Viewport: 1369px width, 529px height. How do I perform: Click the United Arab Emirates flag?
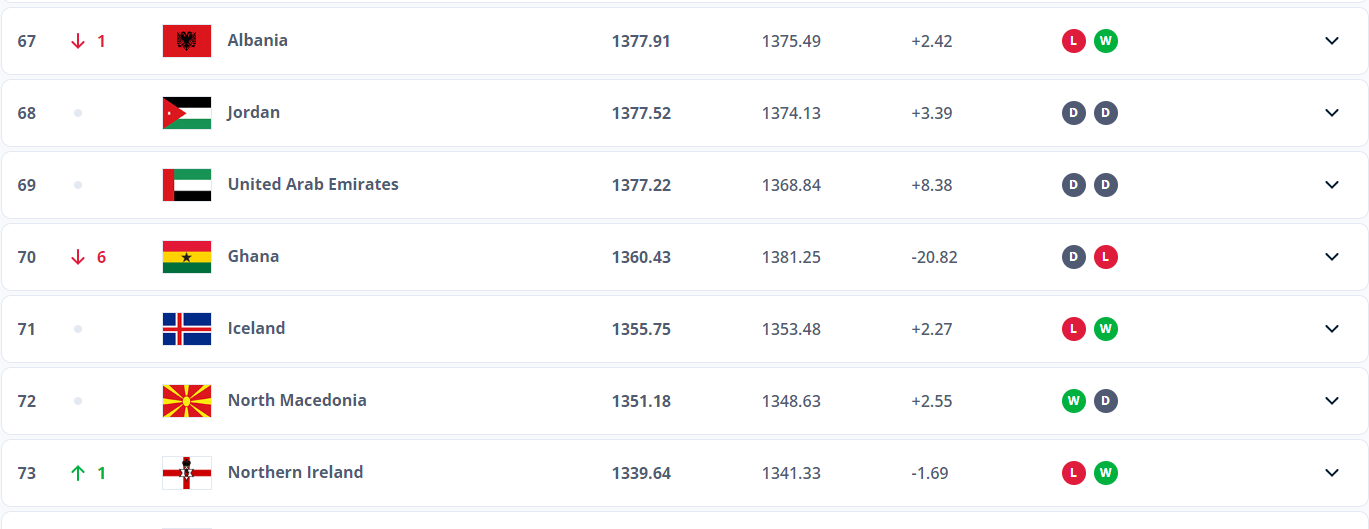pos(187,185)
